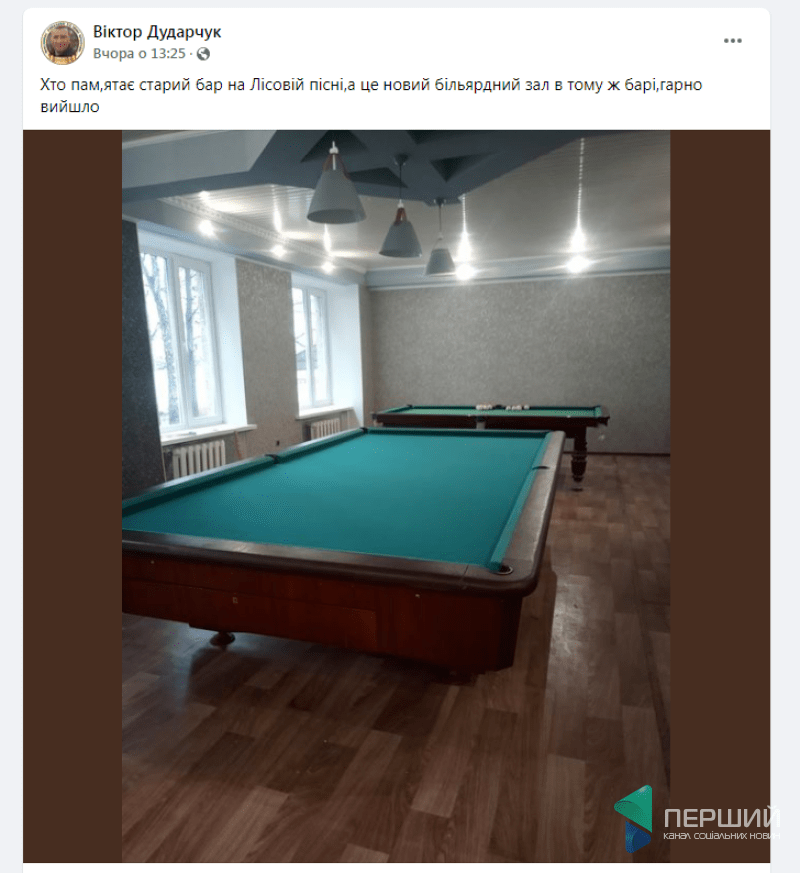800x873 pixels.
Task: Open the post timestamp Вчора о 13:25
Action: tap(139, 54)
